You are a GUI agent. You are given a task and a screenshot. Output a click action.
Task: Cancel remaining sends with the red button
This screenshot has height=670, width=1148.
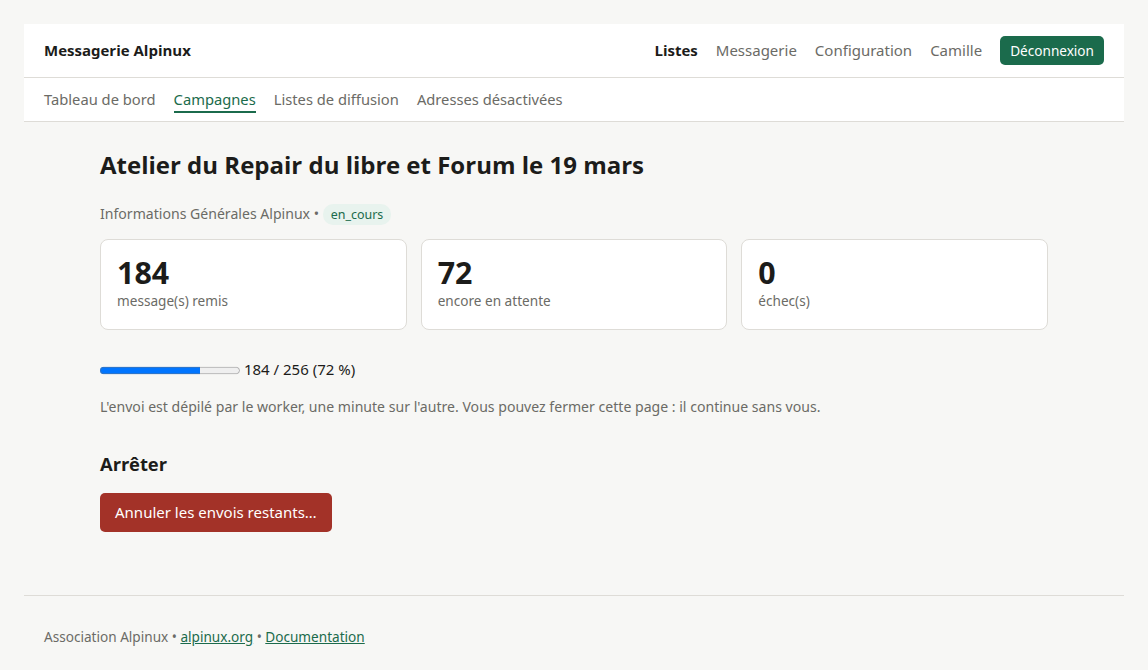point(216,513)
